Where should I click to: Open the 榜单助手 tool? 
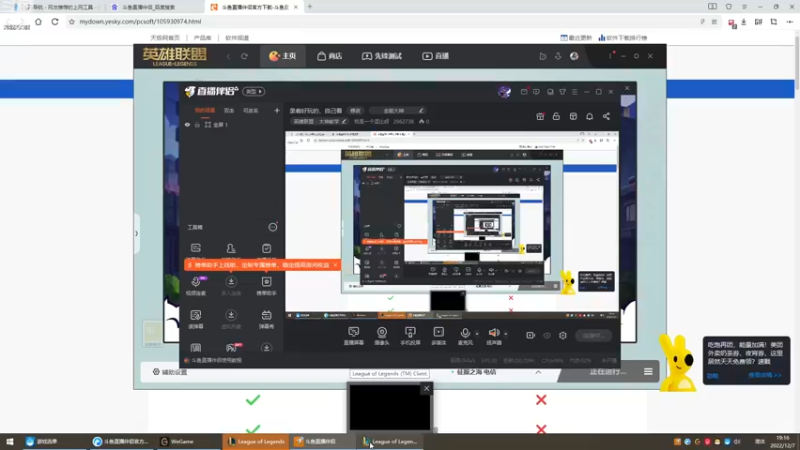pyautogui.click(x=266, y=286)
